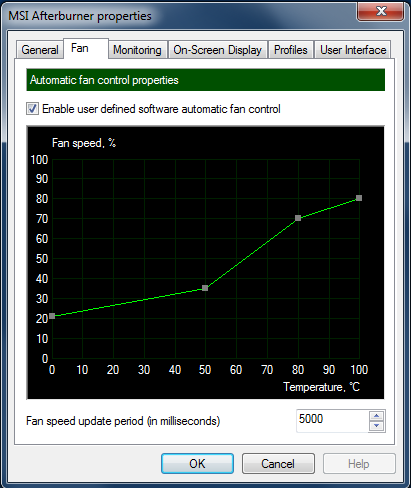Select the fan curve node at 80°C
The width and height of the screenshot is (411, 488).
click(298, 218)
